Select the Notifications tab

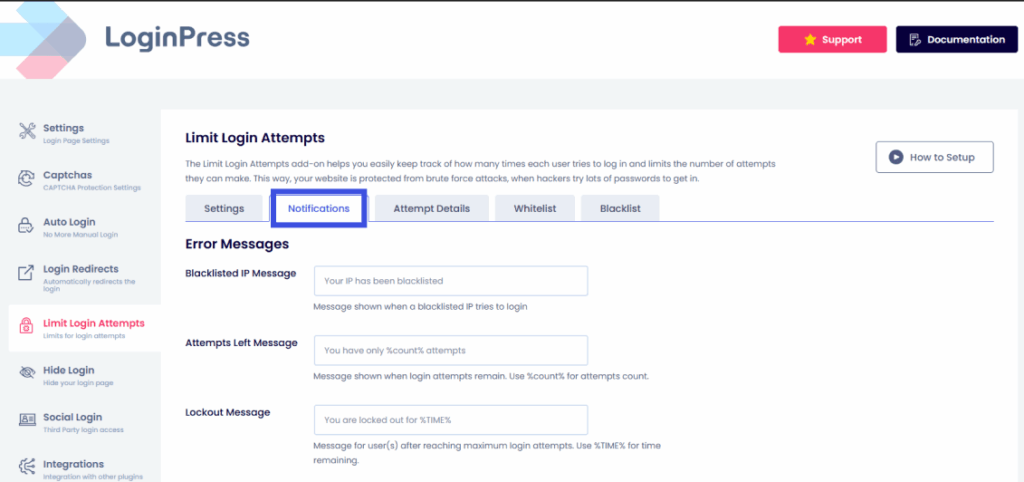[x=319, y=209]
